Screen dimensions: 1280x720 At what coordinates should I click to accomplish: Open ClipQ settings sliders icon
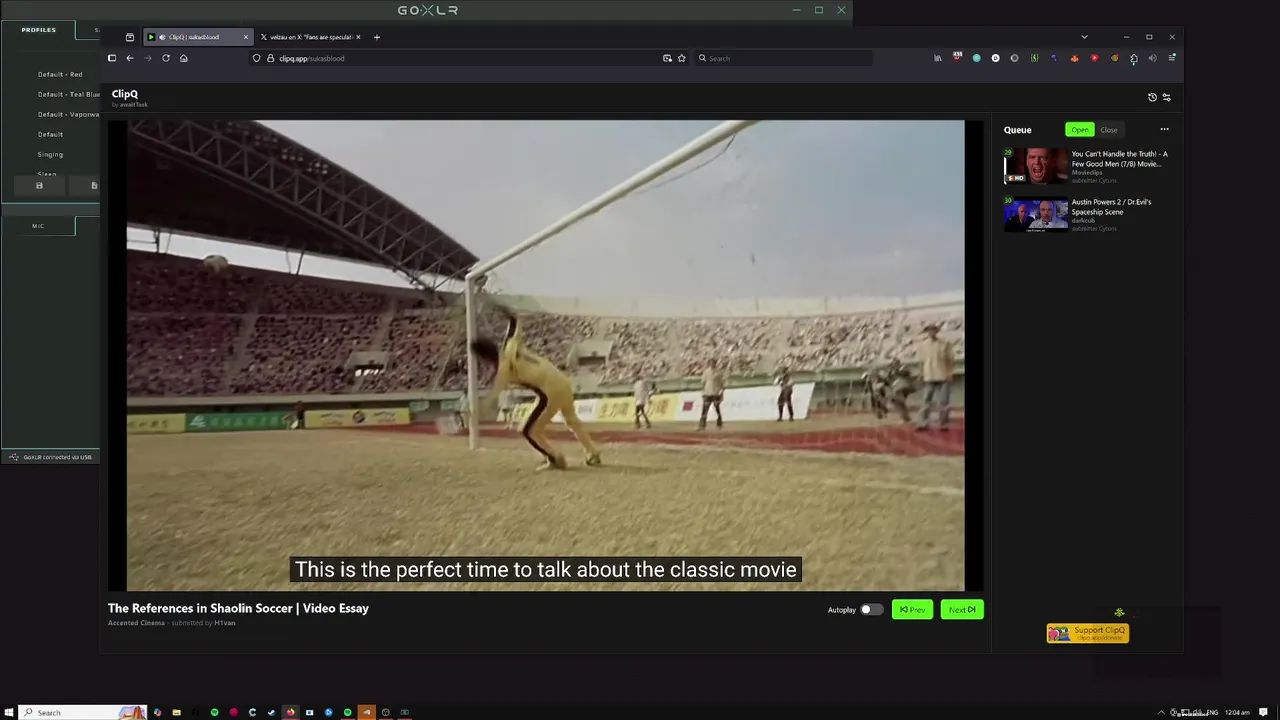click(x=1166, y=97)
